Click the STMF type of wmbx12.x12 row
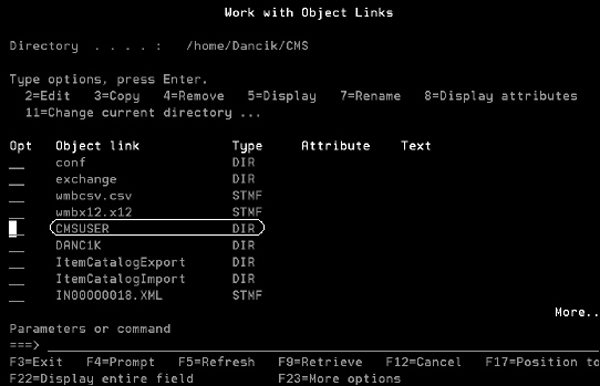 pyautogui.click(x=247, y=212)
